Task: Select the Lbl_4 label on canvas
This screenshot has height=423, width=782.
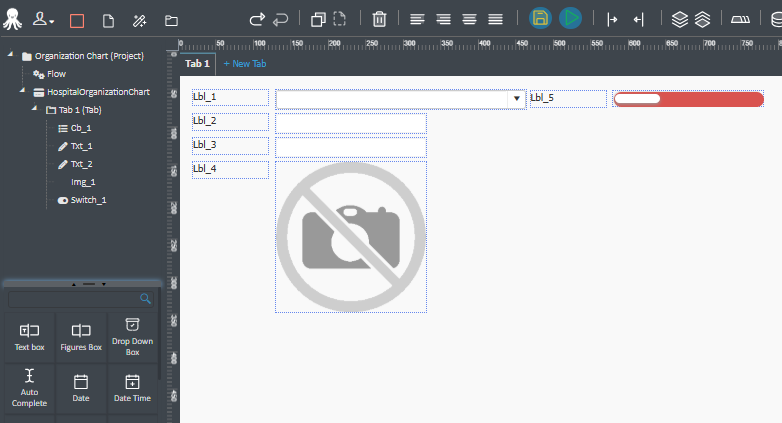Action: click(230, 170)
